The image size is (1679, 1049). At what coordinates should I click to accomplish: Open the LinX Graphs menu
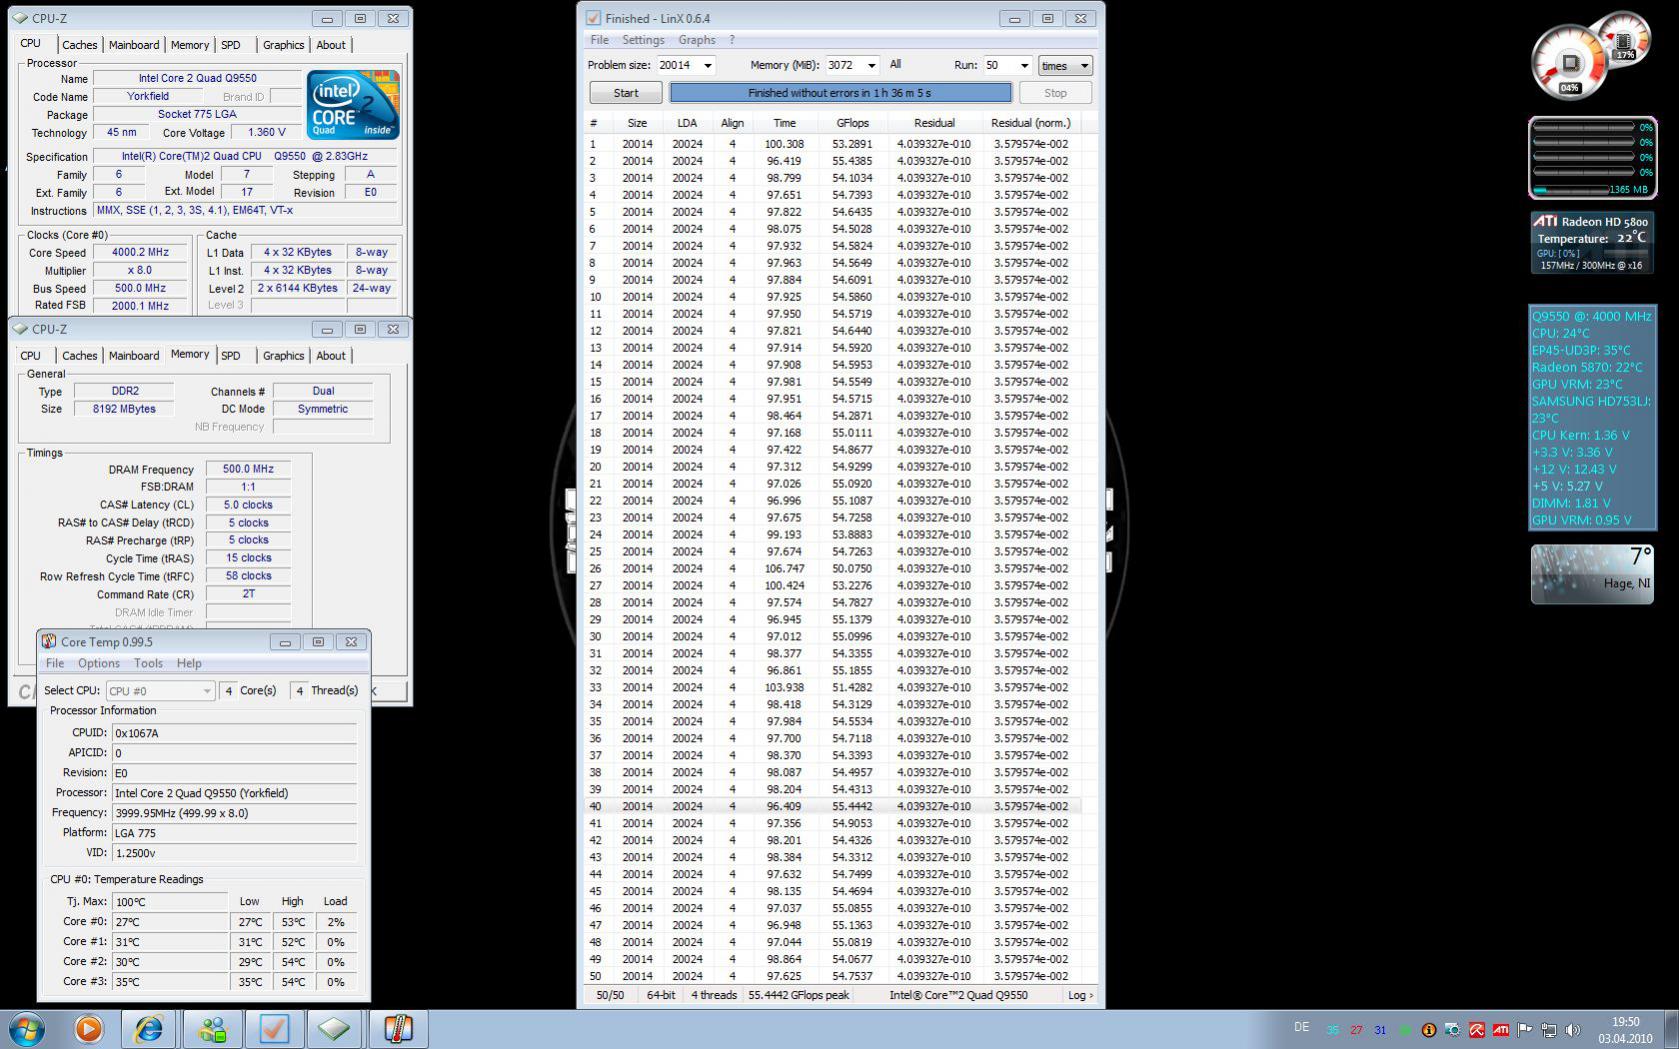(x=697, y=40)
